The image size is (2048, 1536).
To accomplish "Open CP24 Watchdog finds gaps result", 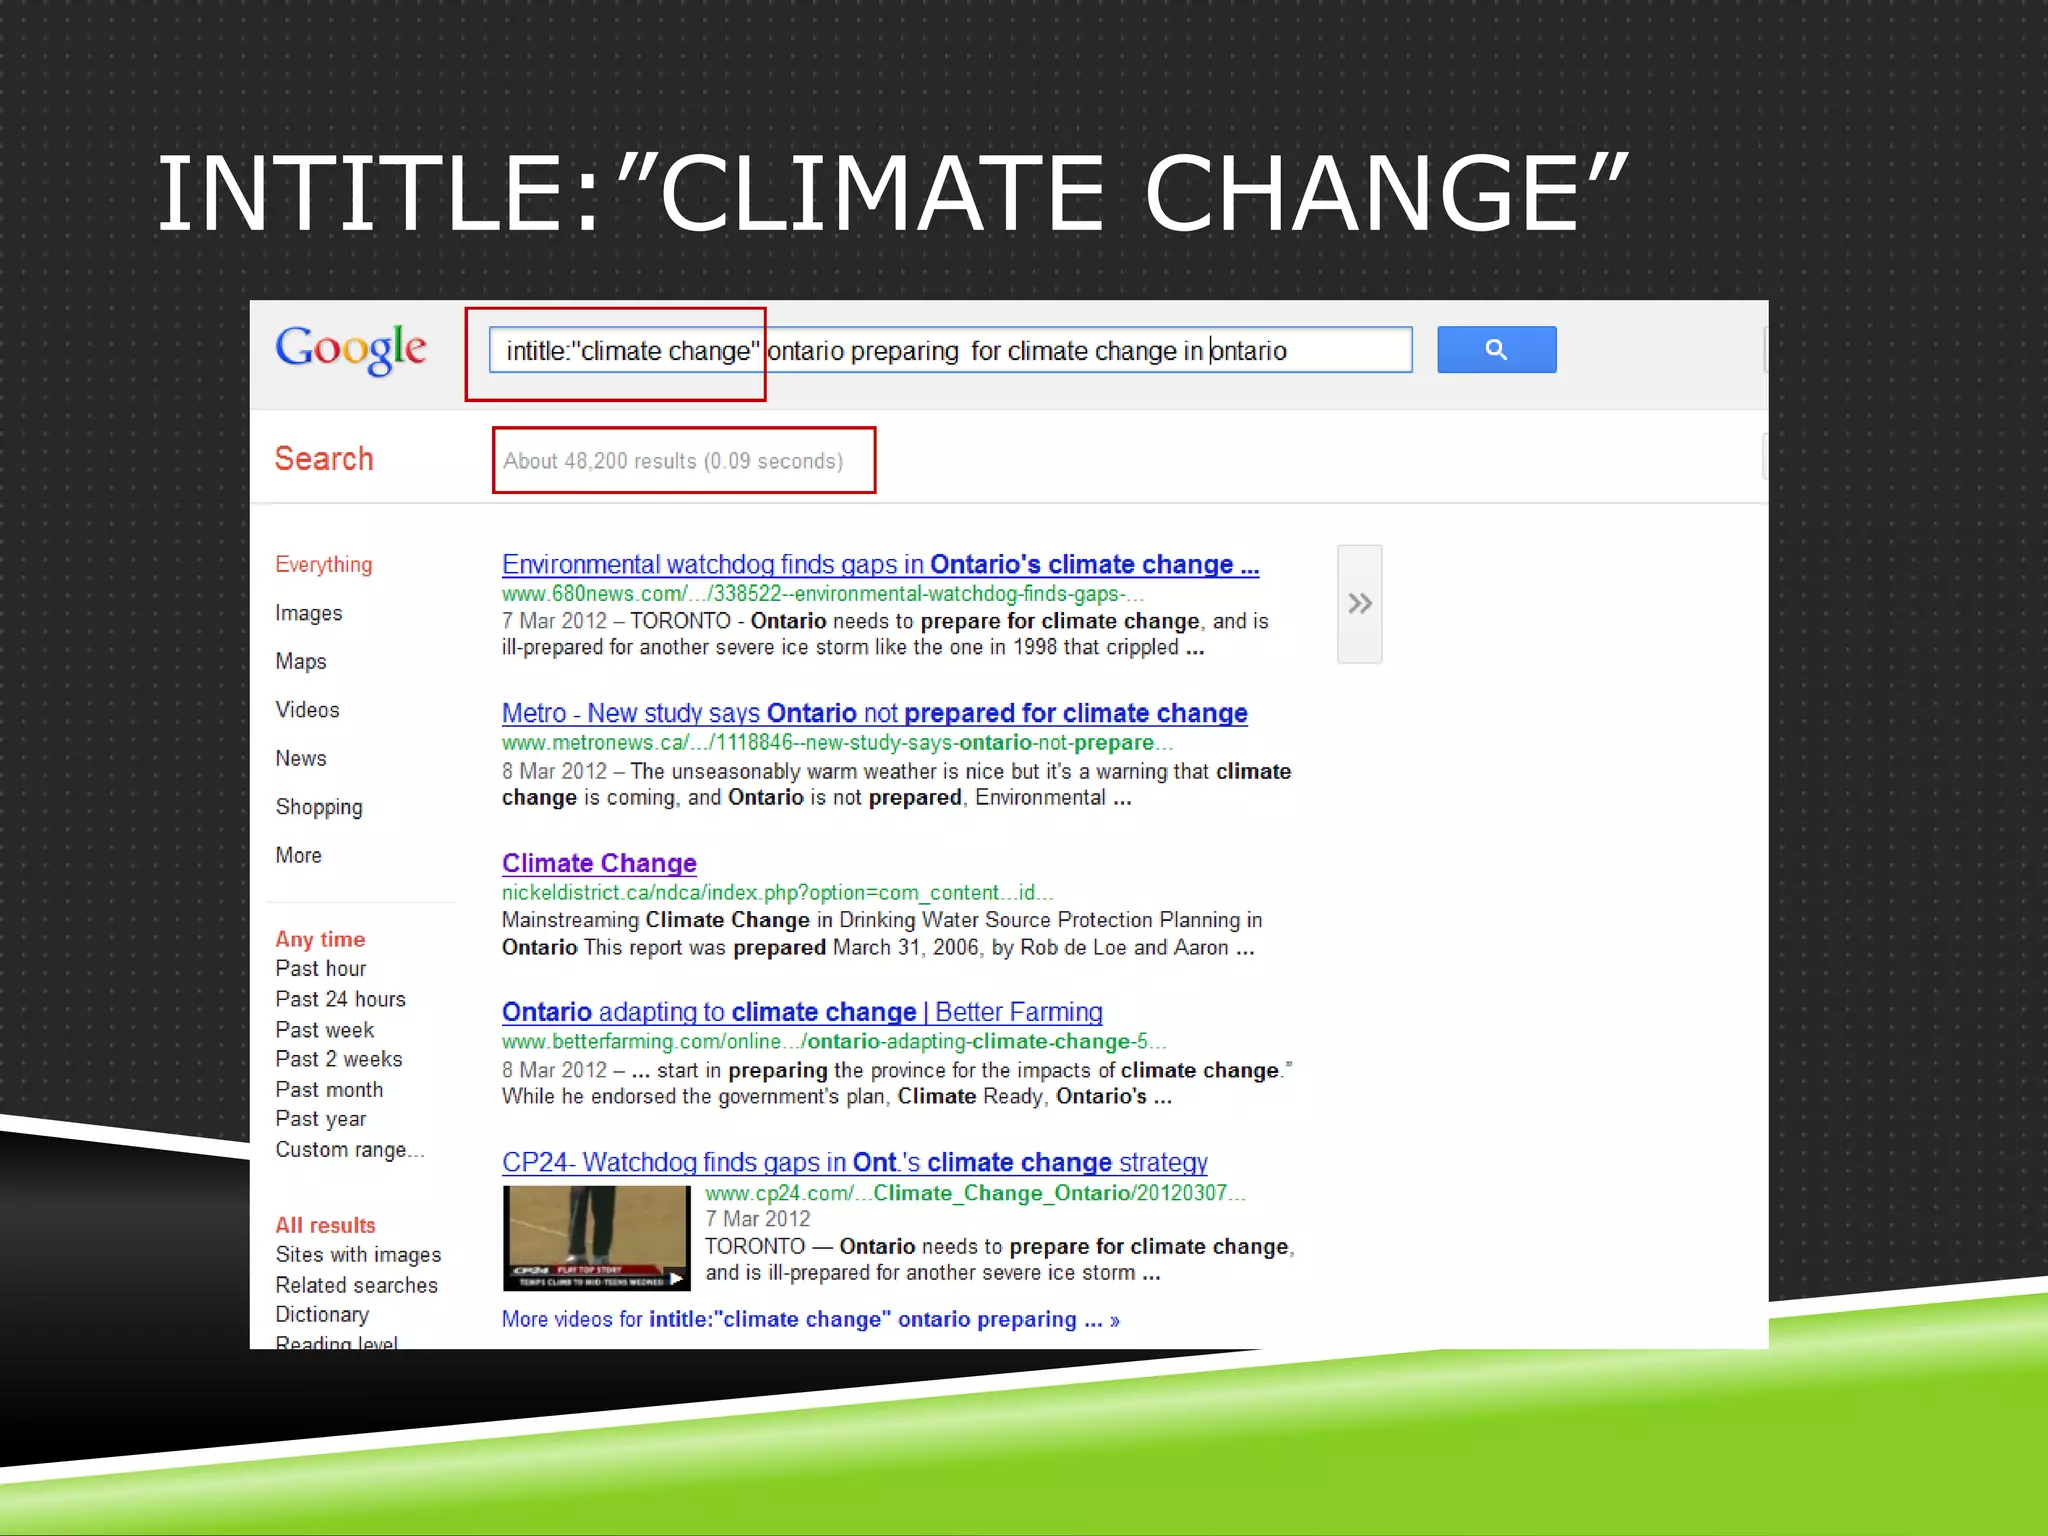I will pos(854,1163).
